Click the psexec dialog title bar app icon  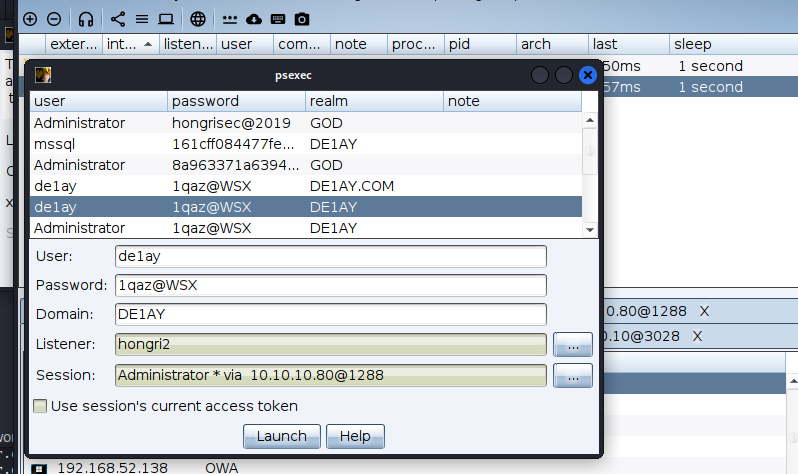(x=43, y=75)
